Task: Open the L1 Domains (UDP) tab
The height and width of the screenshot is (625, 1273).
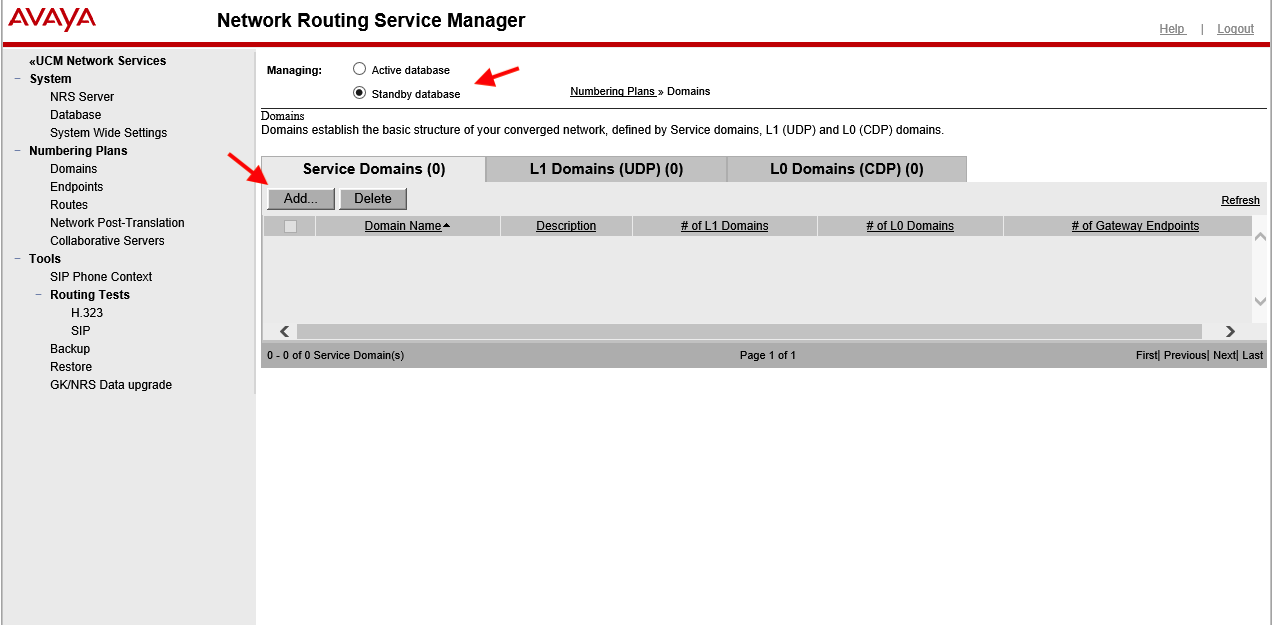Action: tap(606, 169)
